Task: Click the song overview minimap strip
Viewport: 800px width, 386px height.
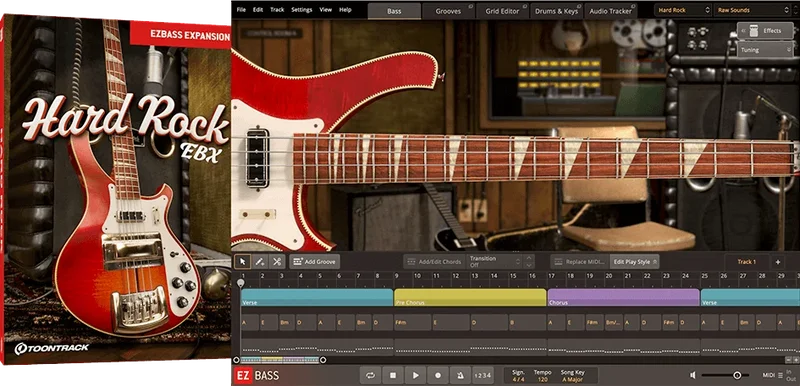Action: point(280,359)
